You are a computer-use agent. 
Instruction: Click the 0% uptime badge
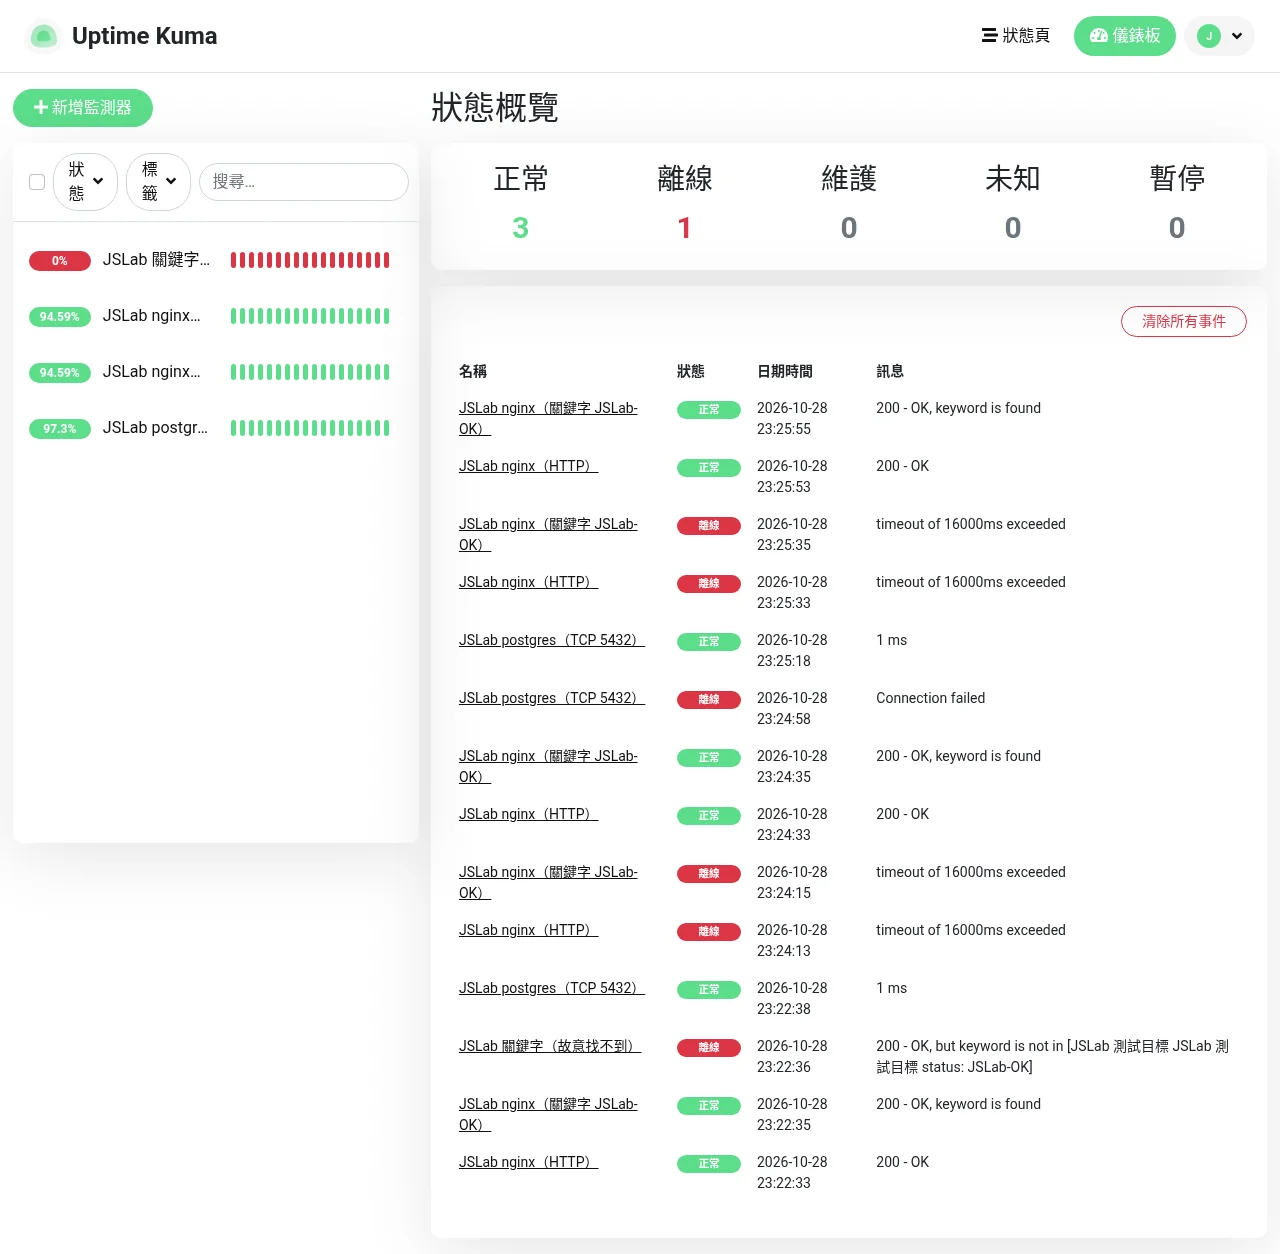click(60, 261)
